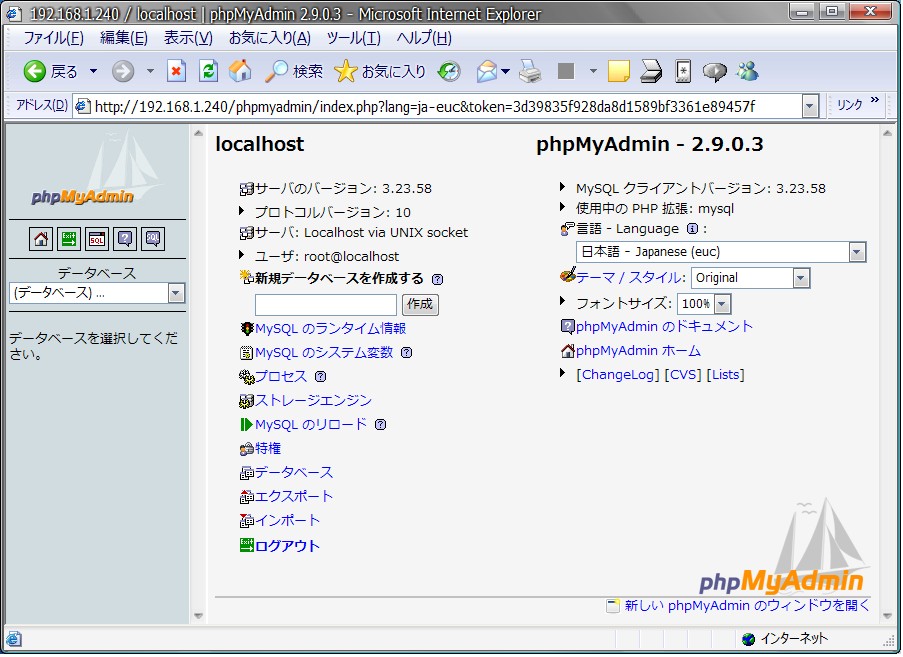Open the ファイル(F) menu

click(x=54, y=38)
